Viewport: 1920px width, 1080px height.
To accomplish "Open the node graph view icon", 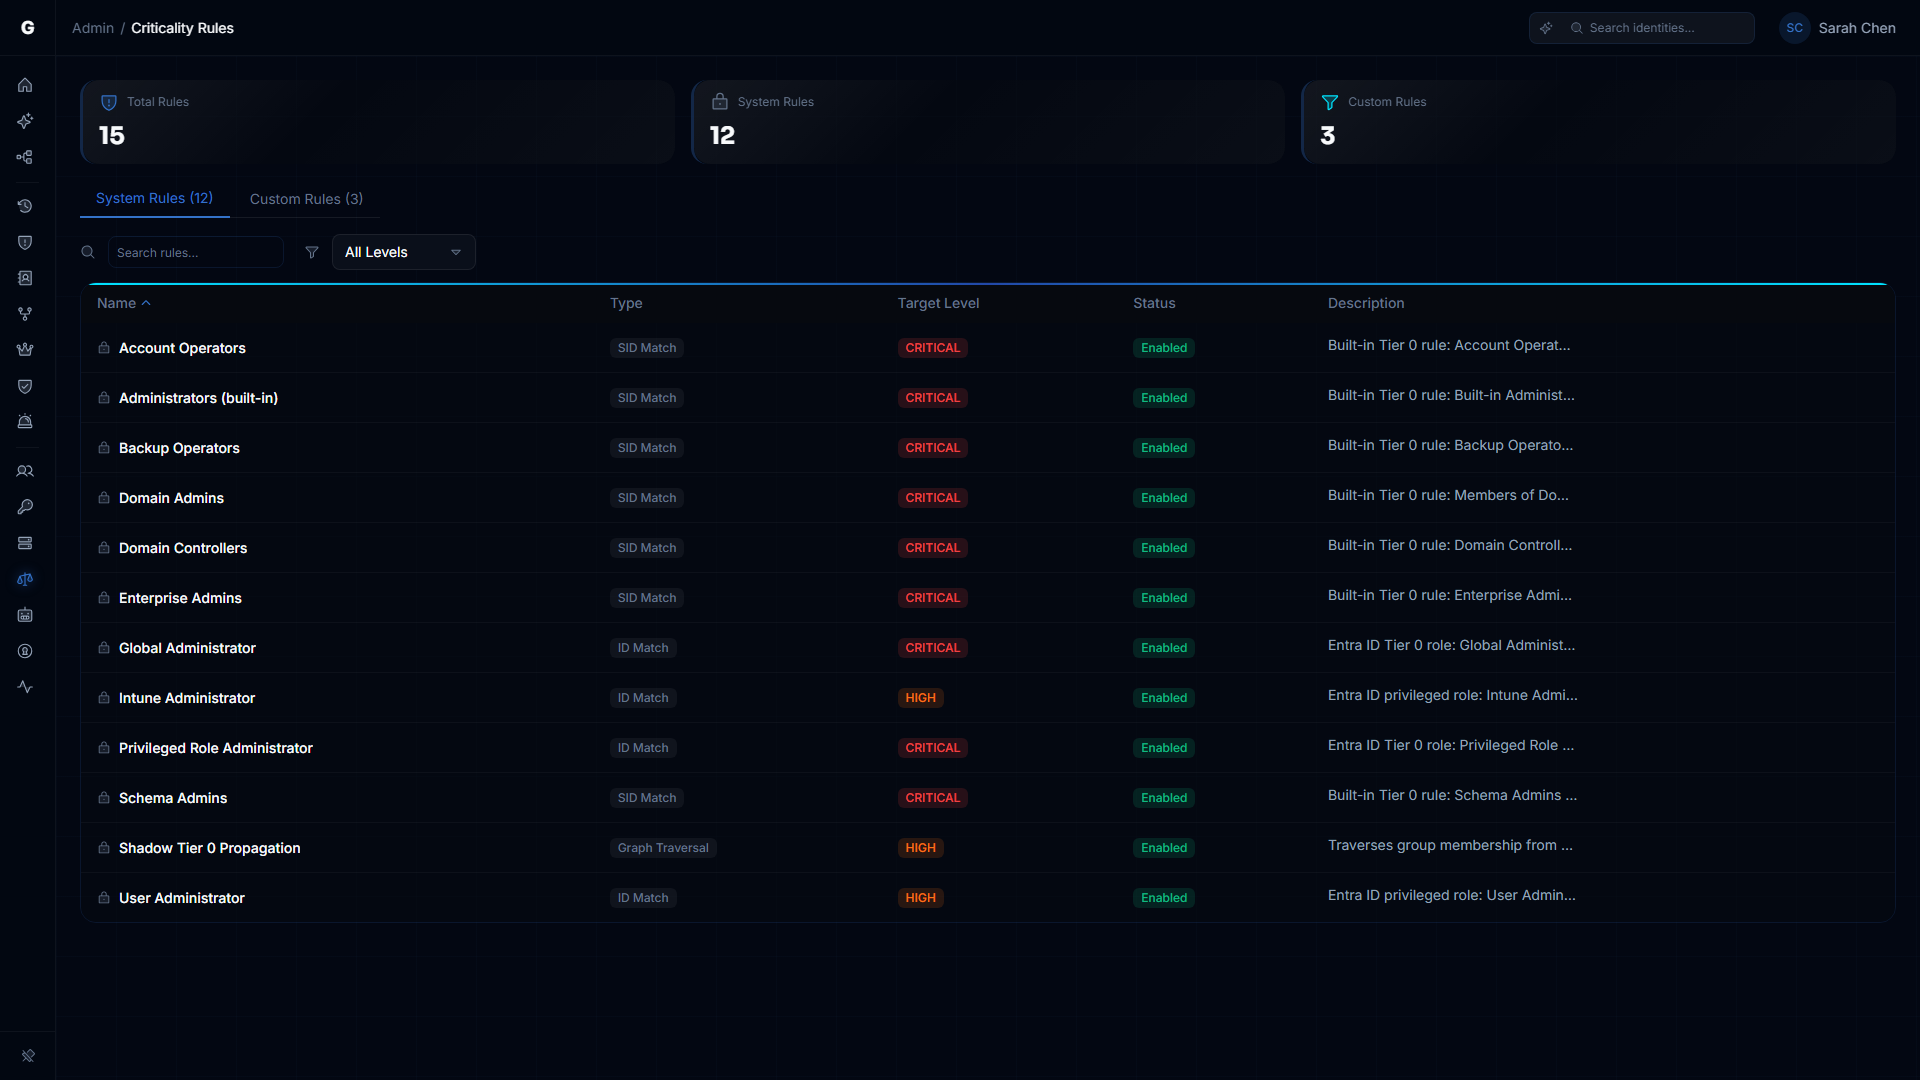I will pos(25,157).
